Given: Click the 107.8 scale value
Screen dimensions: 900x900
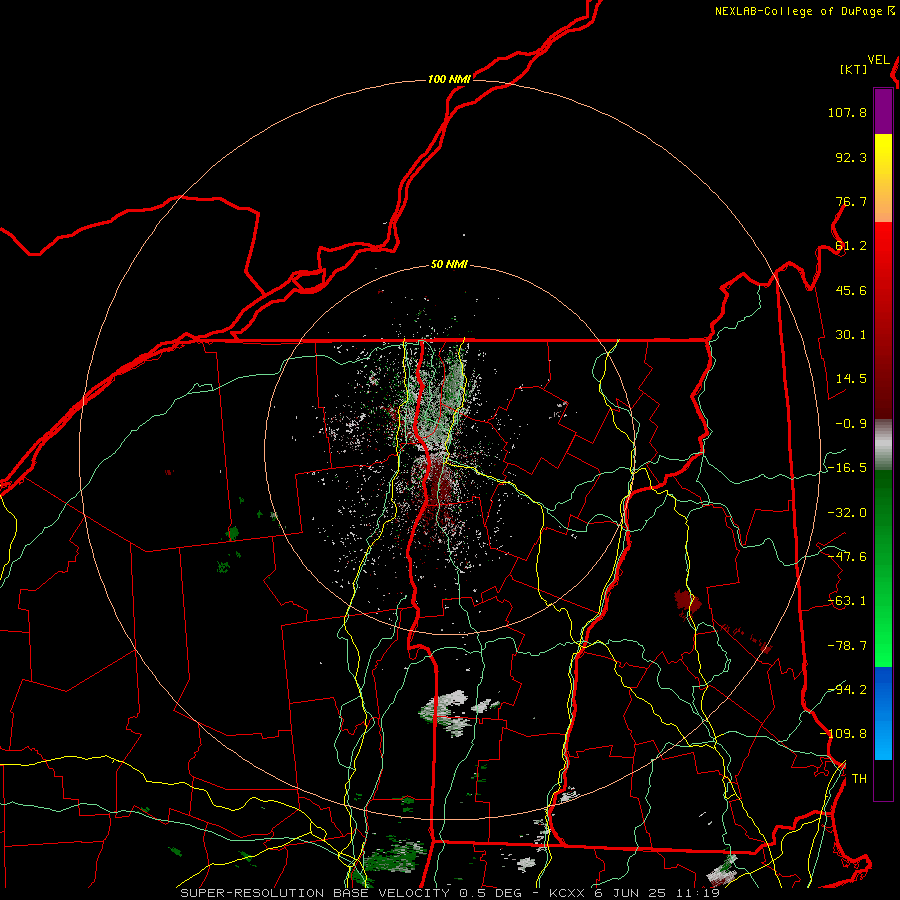Looking at the screenshot, I should click(x=847, y=112).
